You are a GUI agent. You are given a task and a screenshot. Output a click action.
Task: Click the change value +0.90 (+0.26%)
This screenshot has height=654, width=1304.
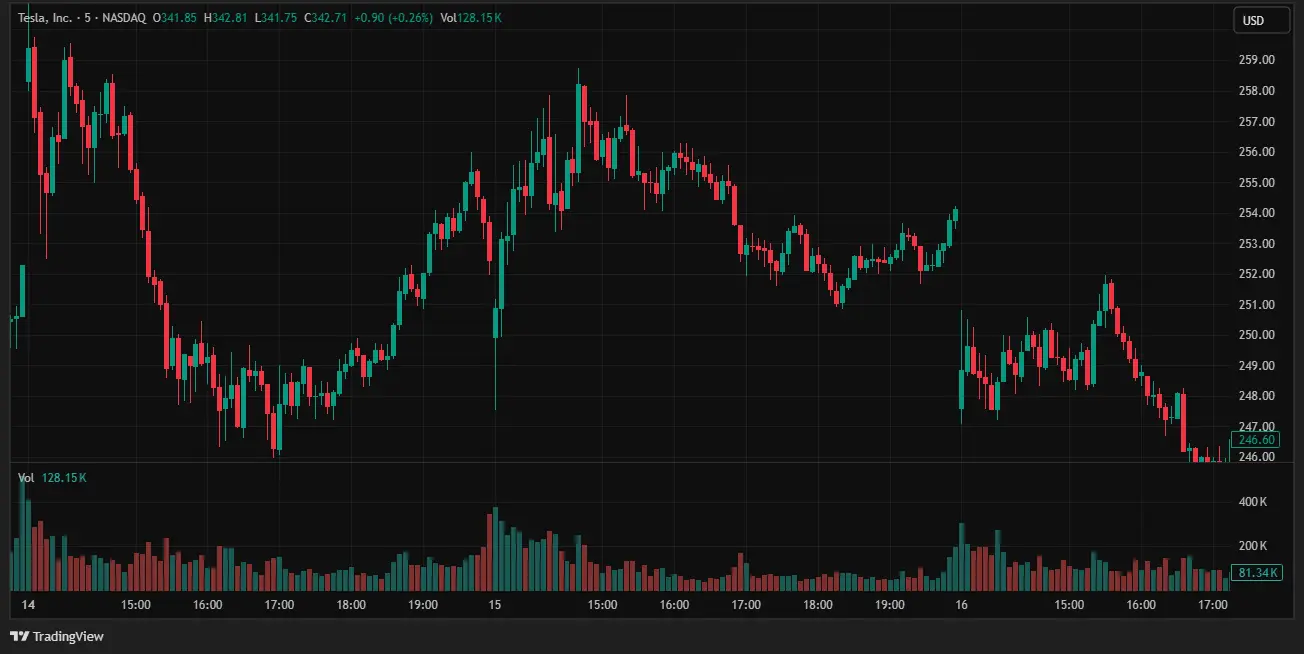pos(394,18)
